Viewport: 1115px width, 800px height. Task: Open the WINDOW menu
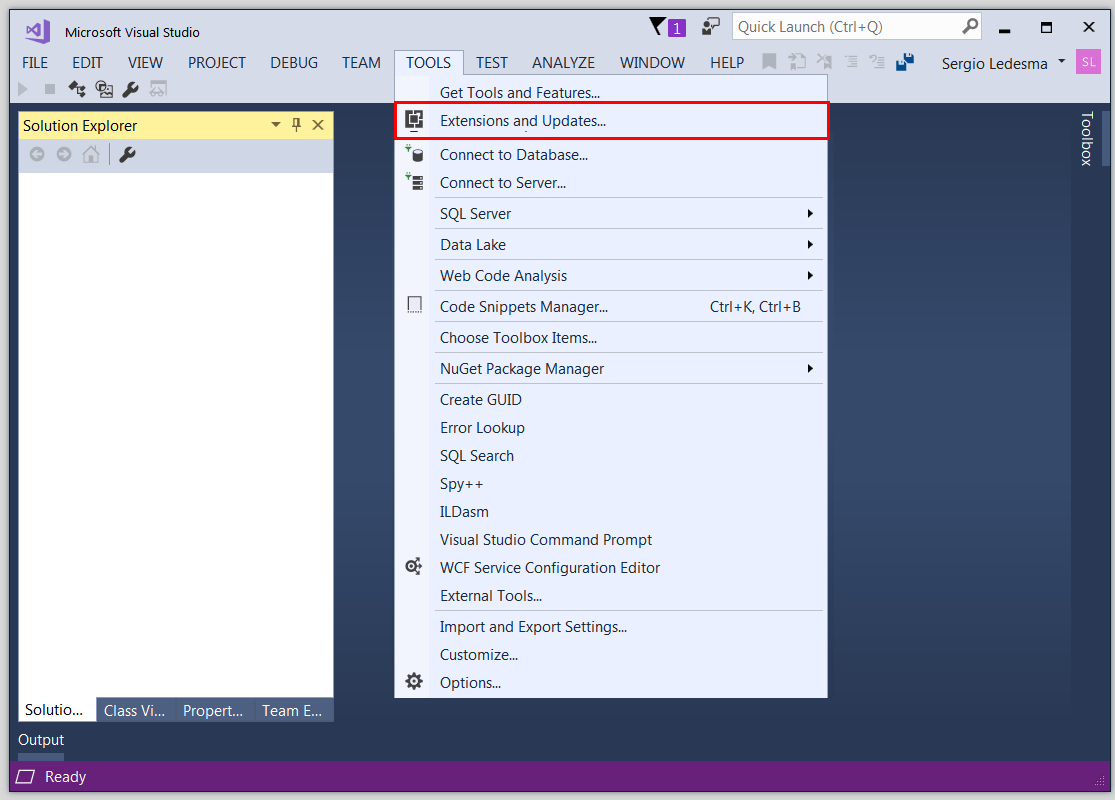click(x=652, y=63)
